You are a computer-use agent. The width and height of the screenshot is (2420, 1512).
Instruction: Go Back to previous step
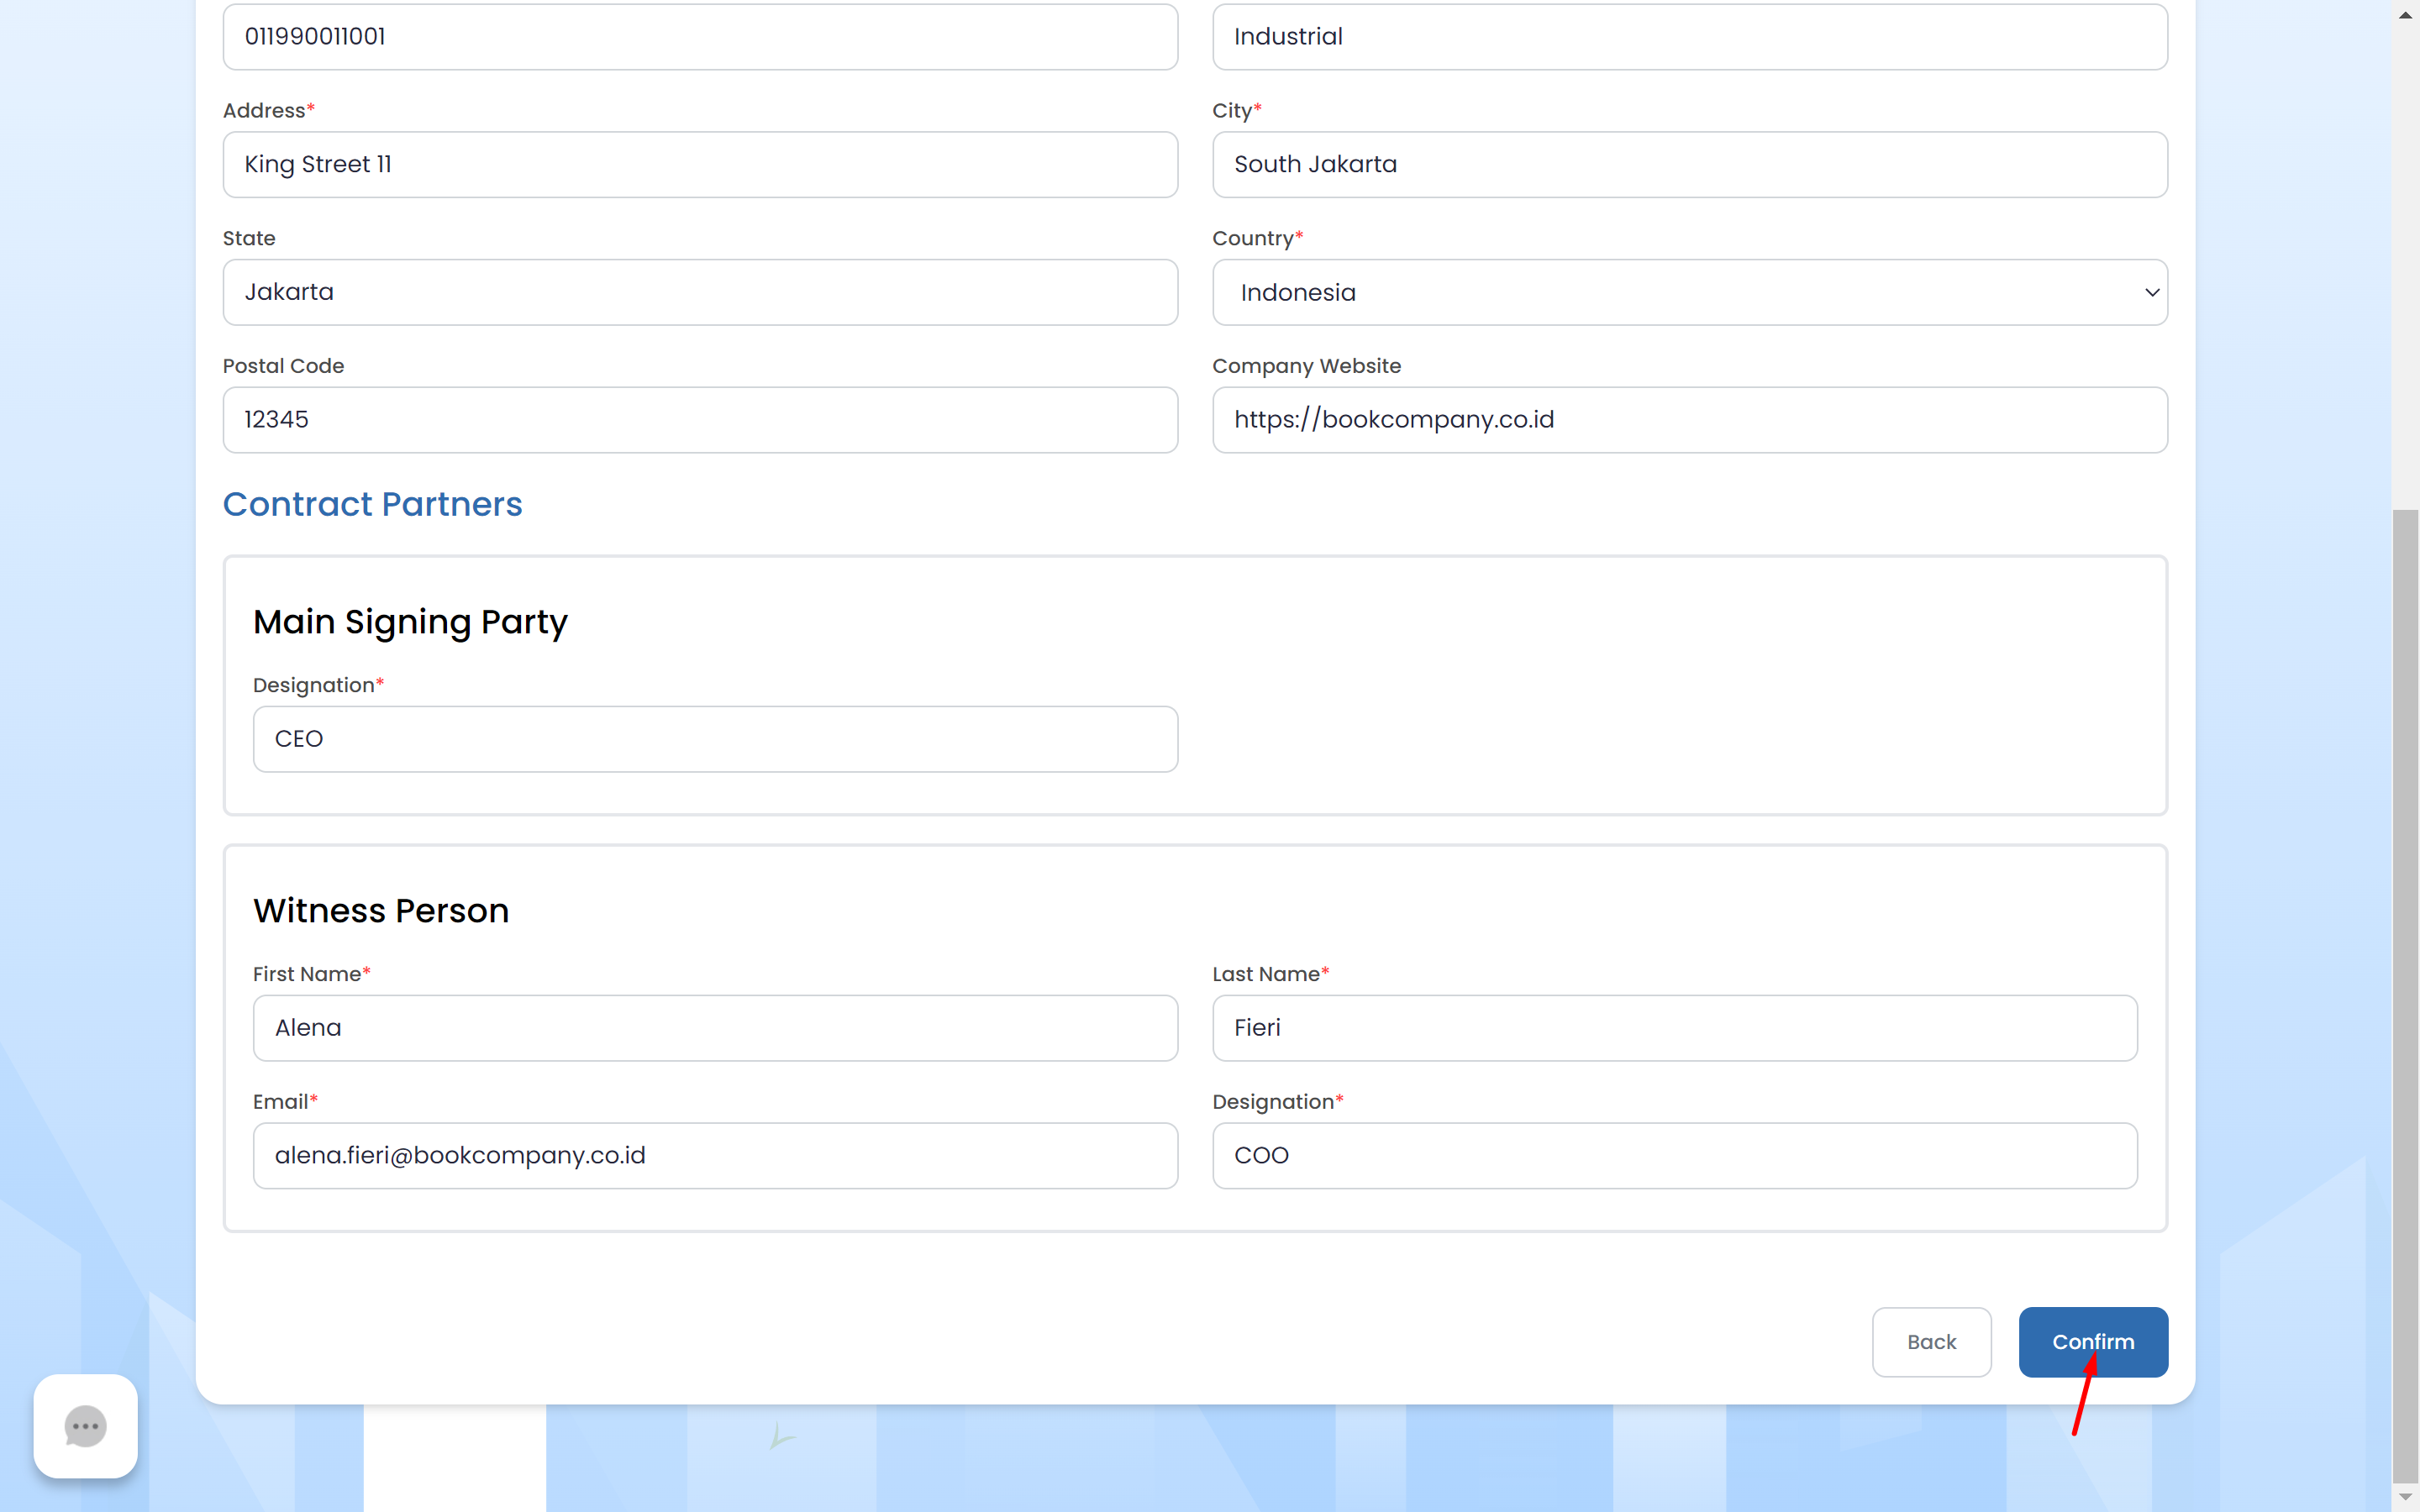[1931, 1342]
